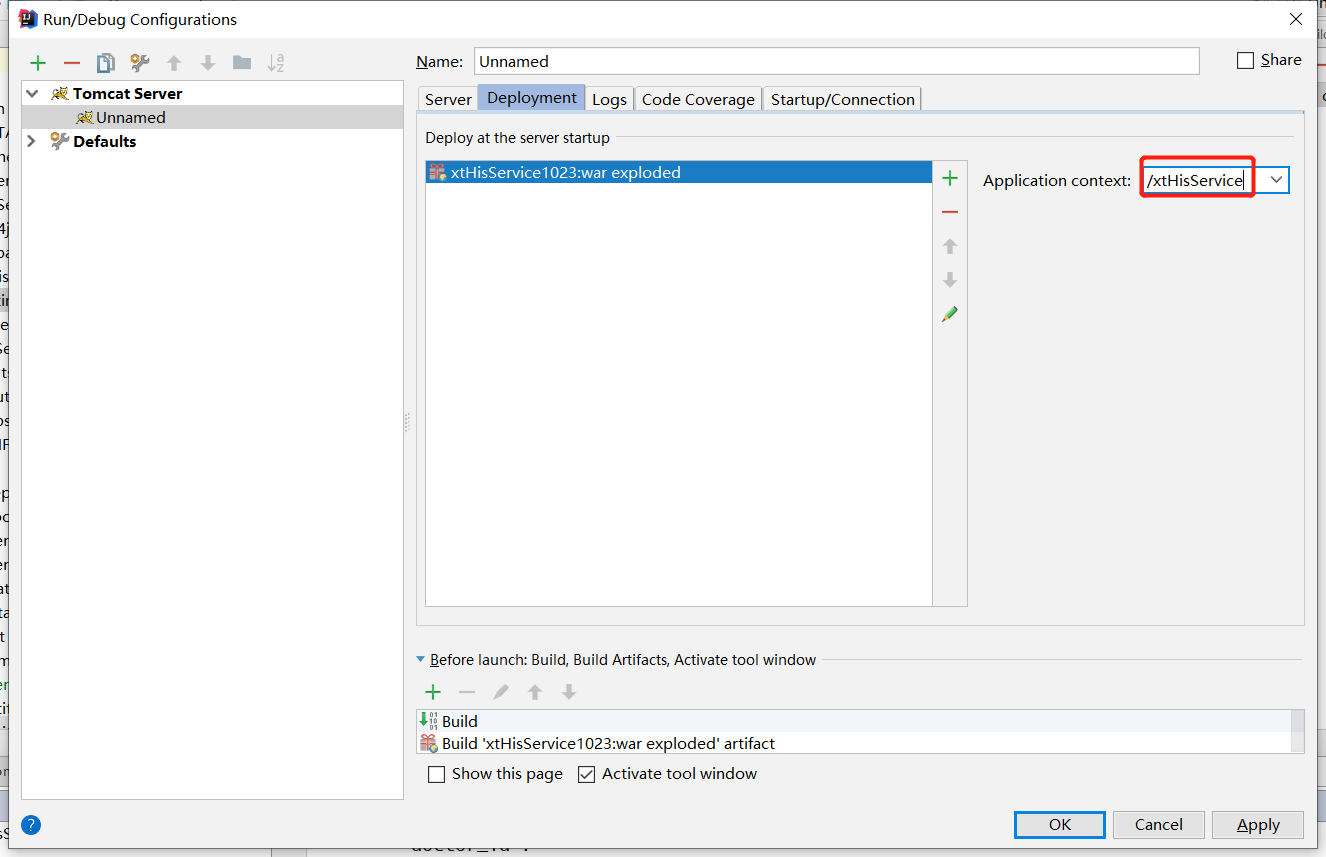The height and width of the screenshot is (857, 1326).
Task: Add a Before launch task
Action: point(433,692)
